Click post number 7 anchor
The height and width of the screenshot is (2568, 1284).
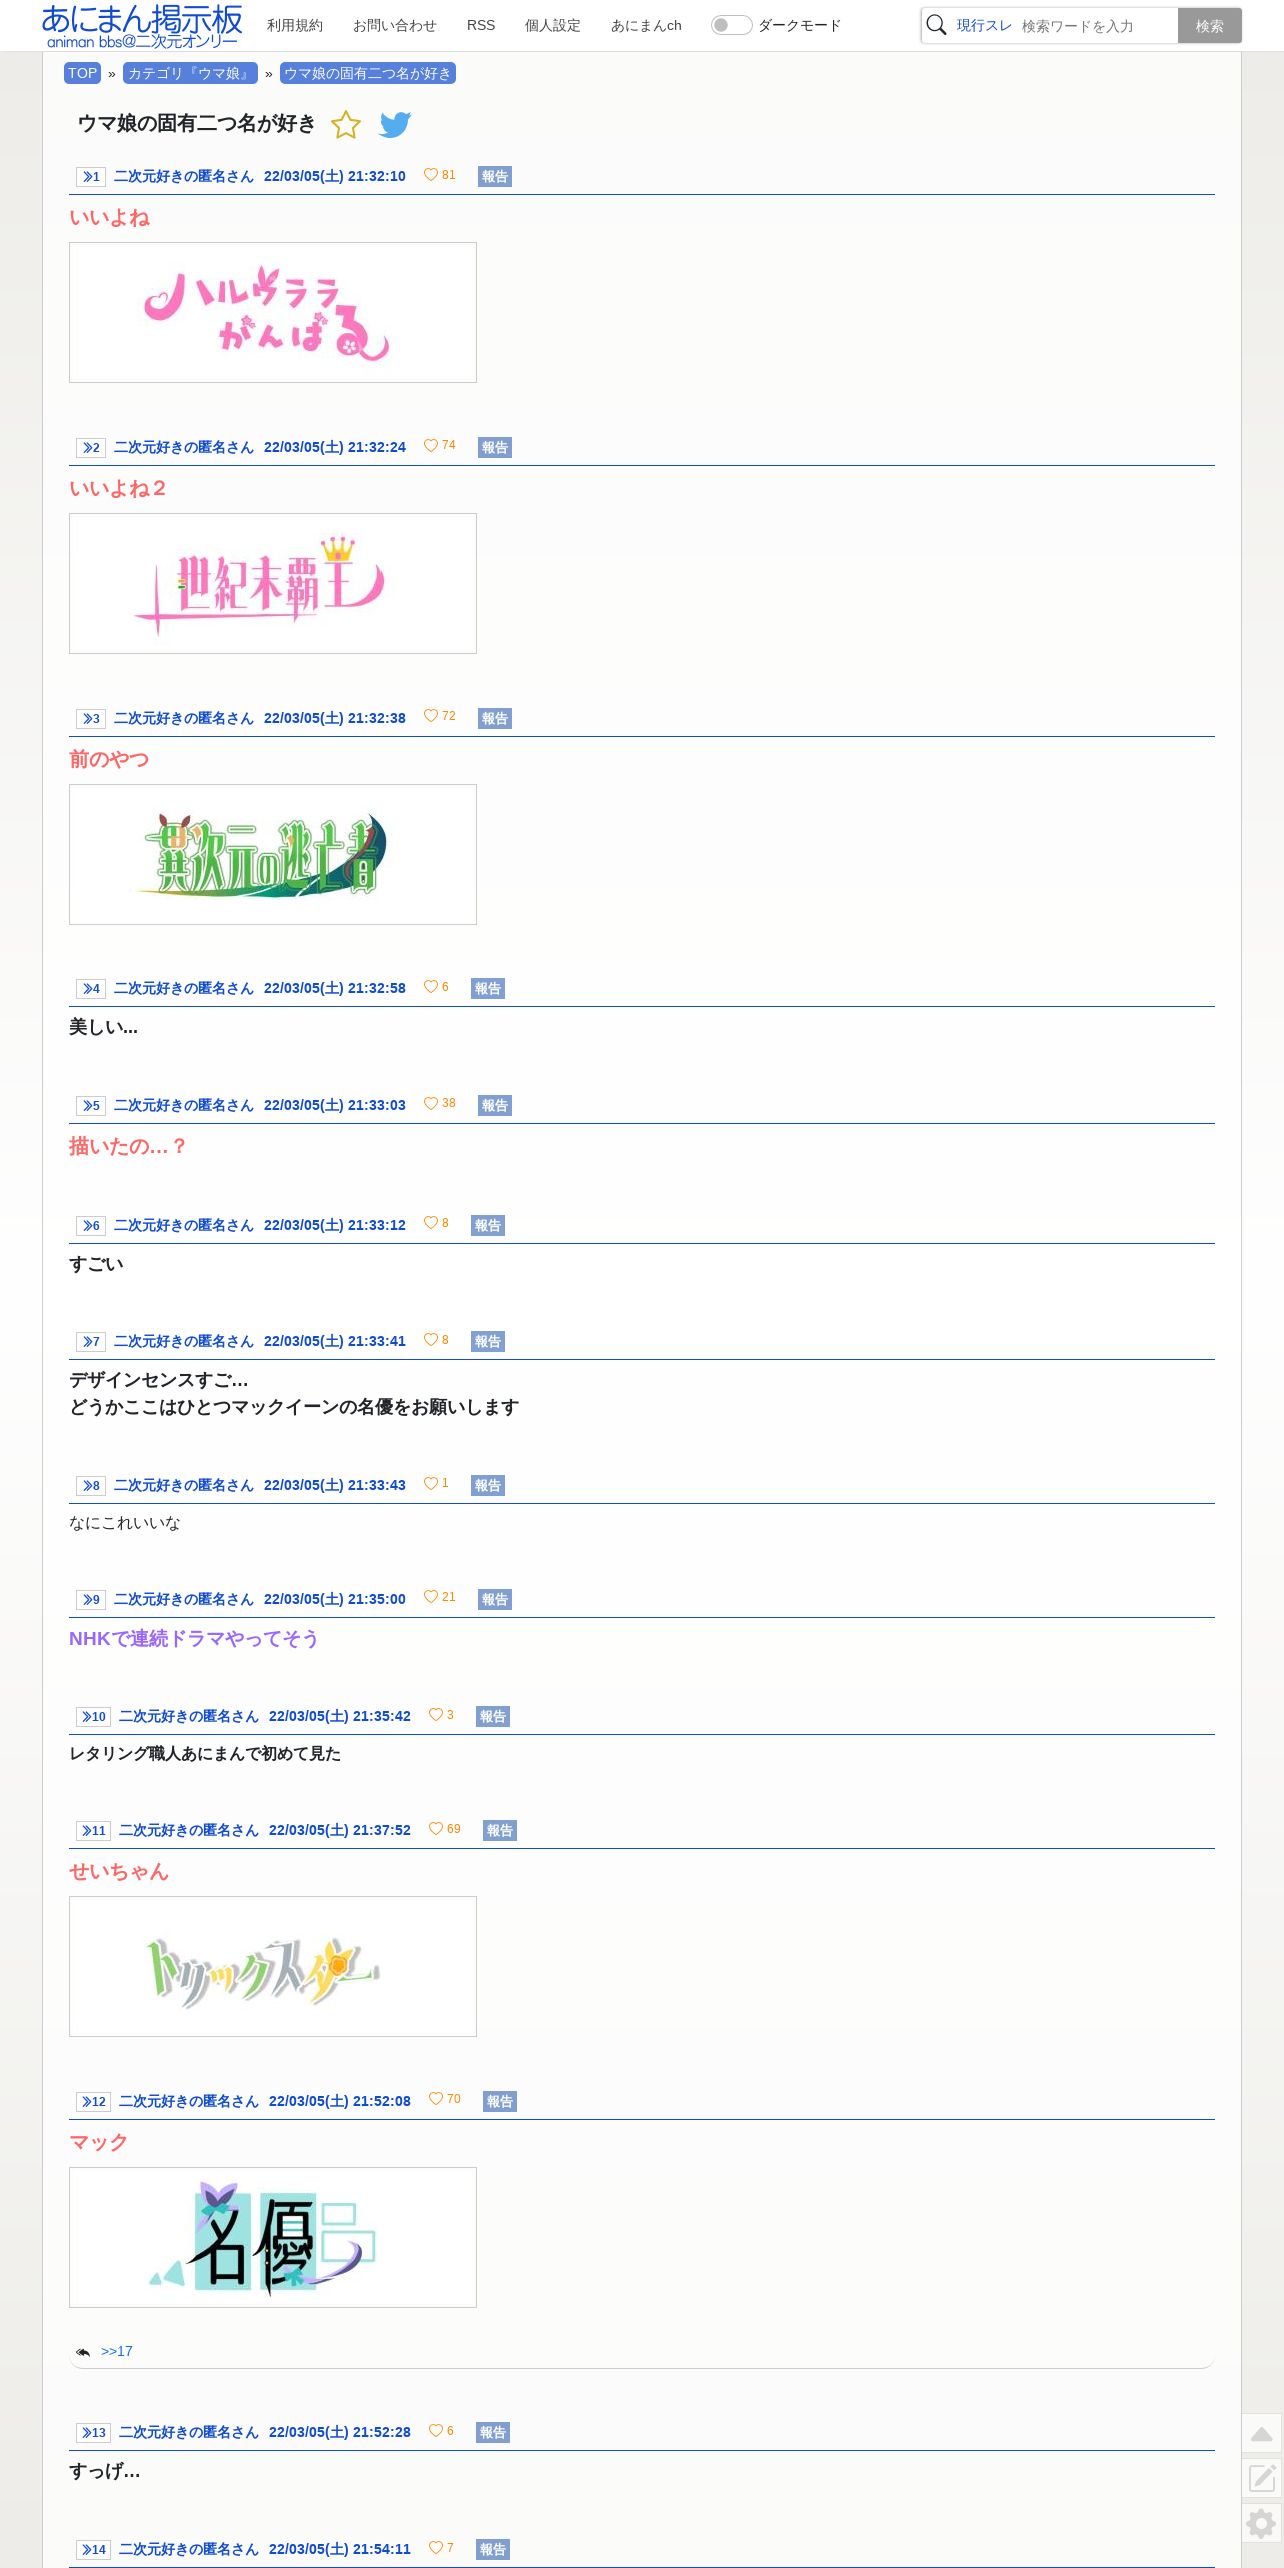click(91, 1342)
